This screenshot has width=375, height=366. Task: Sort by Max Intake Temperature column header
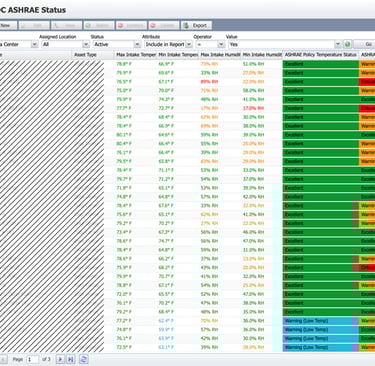135,55
